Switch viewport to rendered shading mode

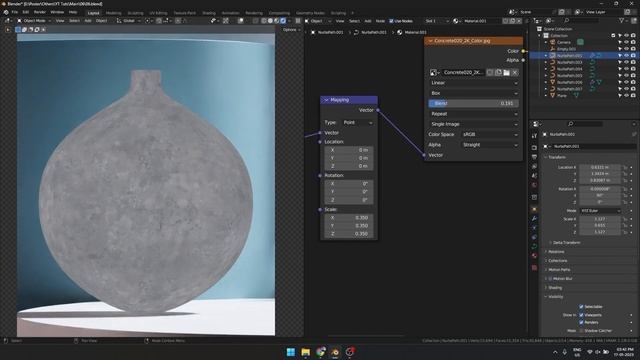283,20
